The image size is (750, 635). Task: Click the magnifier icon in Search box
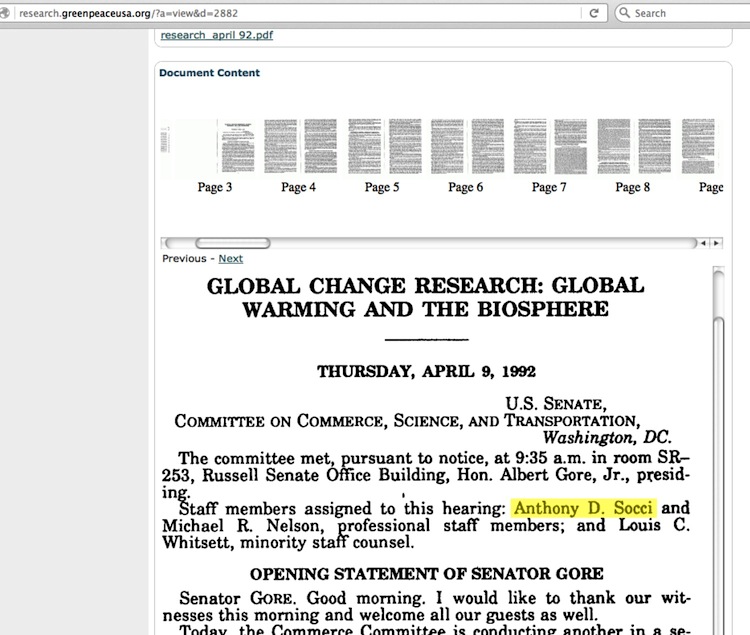click(x=624, y=13)
